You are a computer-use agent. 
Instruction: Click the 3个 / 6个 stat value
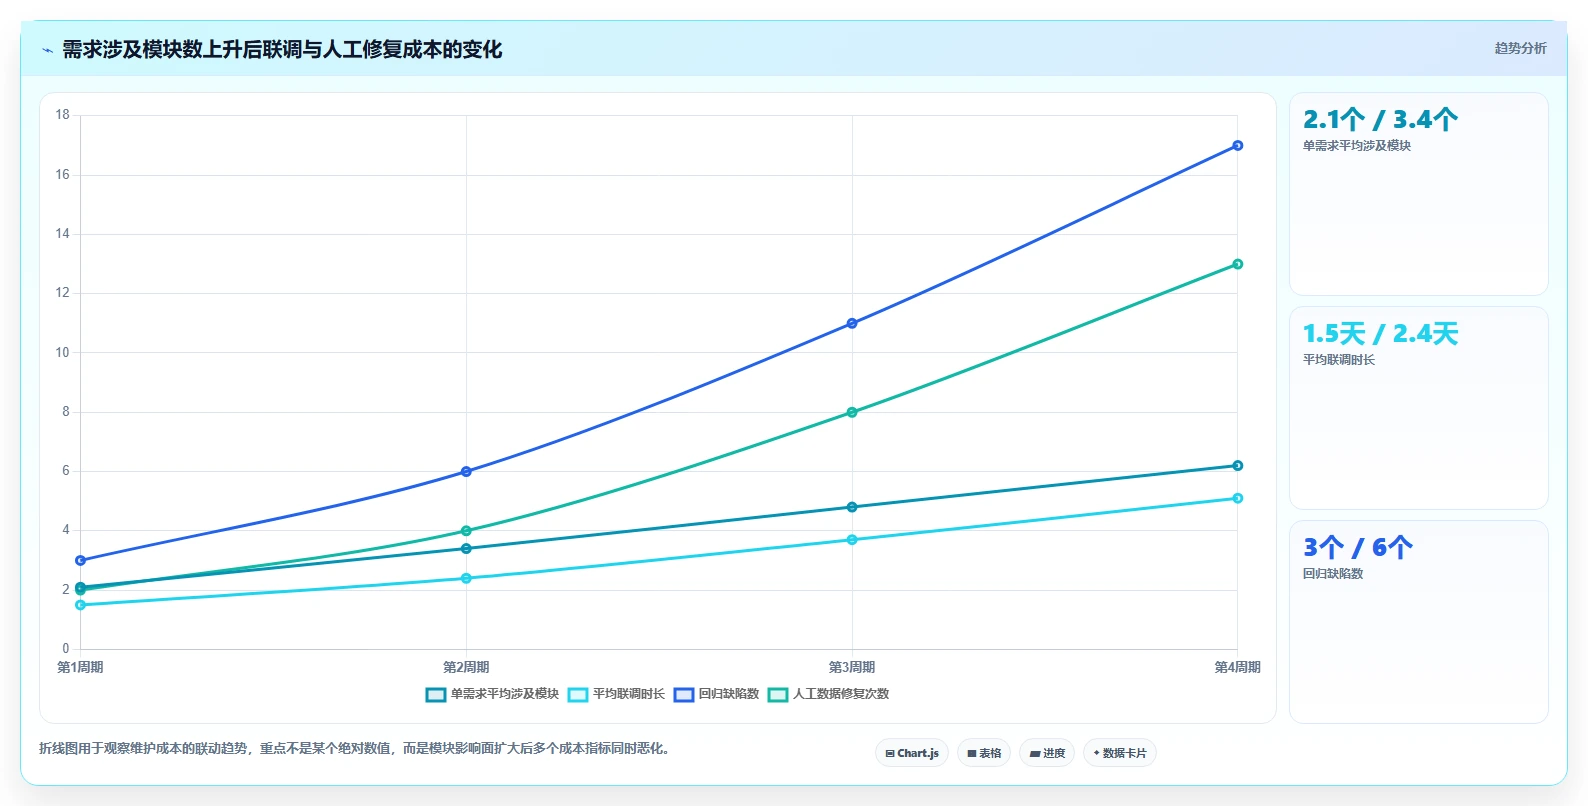point(1357,548)
